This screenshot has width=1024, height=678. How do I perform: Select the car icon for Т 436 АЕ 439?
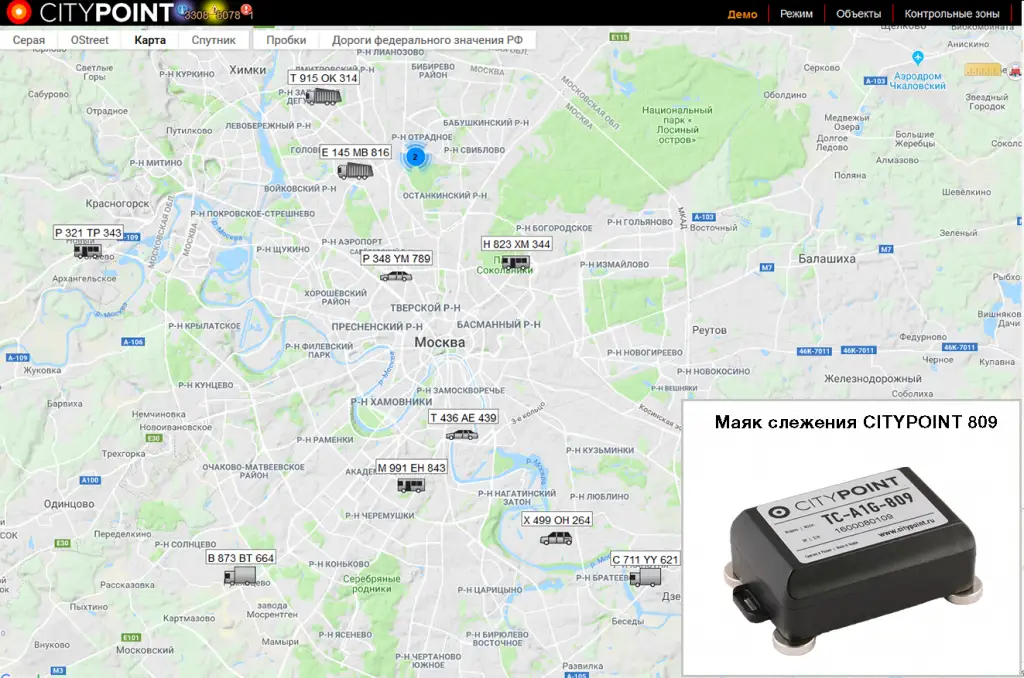pyautogui.click(x=460, y=437)
